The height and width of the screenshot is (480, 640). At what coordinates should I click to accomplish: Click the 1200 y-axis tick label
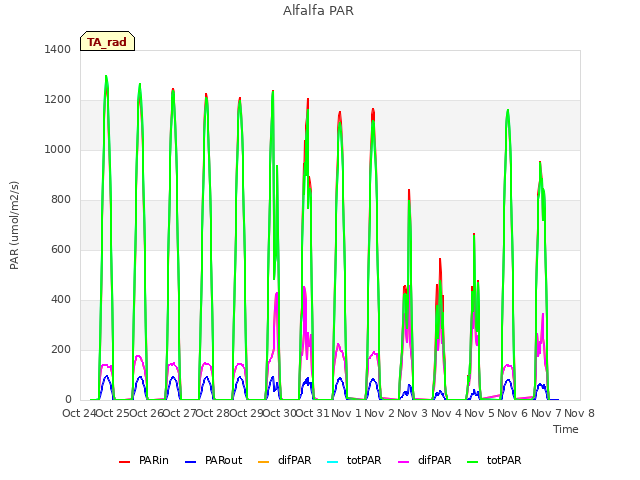[x=58, y=100]
